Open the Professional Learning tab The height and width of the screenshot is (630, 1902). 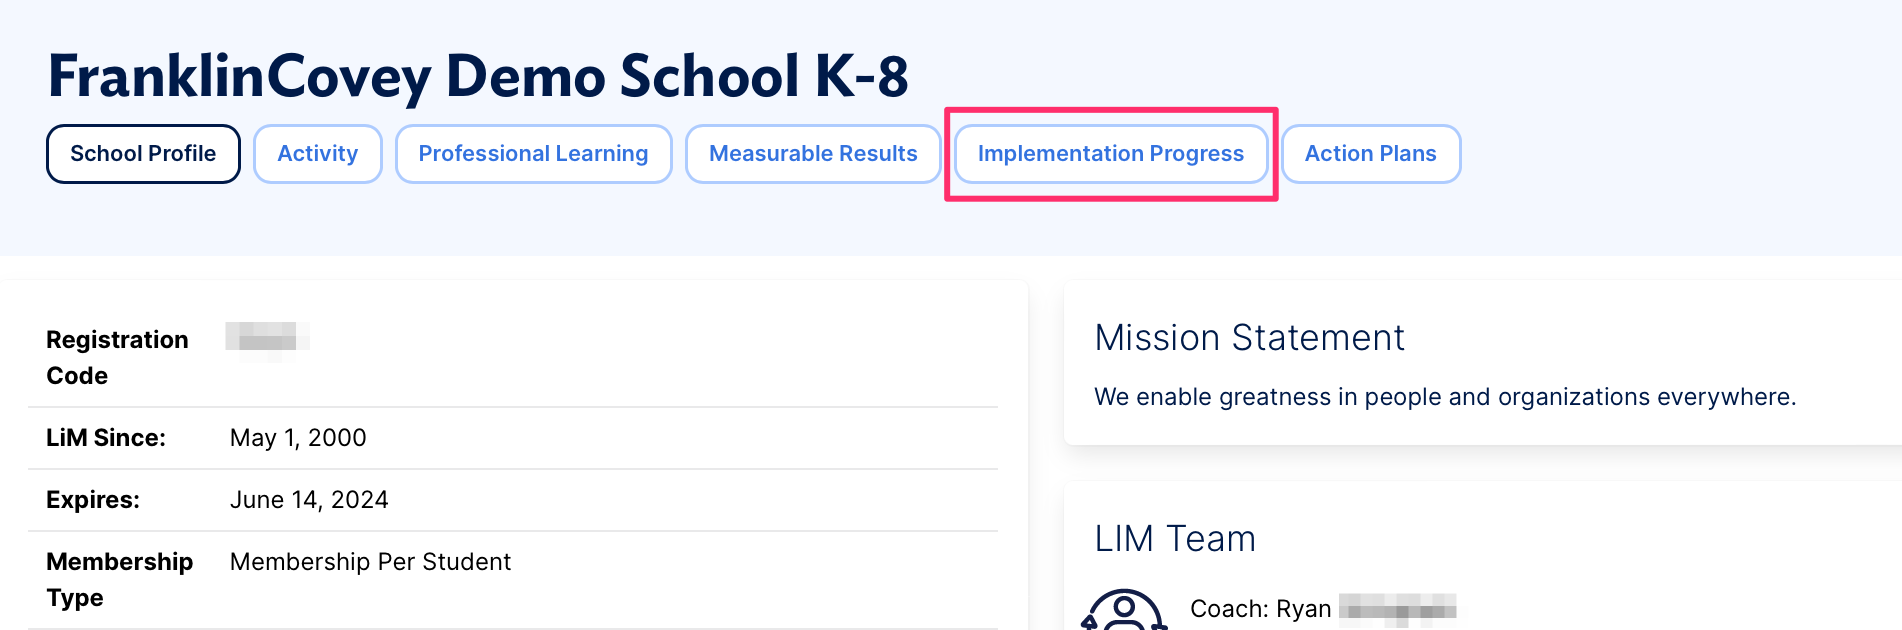533,154
